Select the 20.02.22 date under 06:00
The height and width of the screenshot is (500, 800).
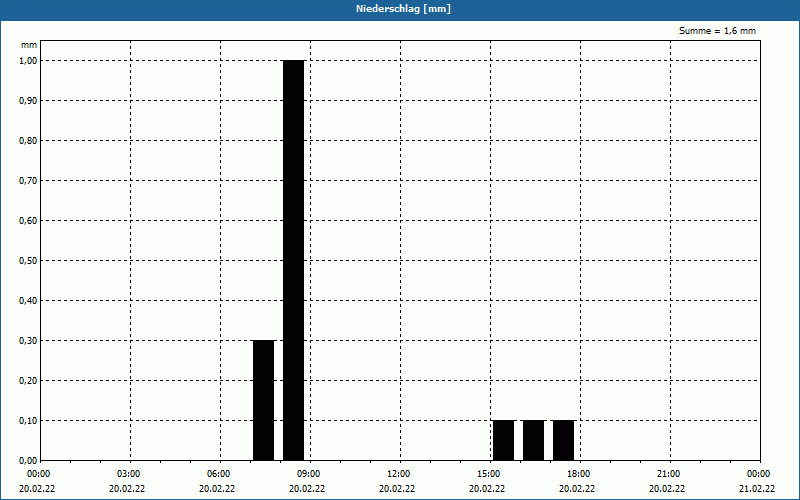217,489
